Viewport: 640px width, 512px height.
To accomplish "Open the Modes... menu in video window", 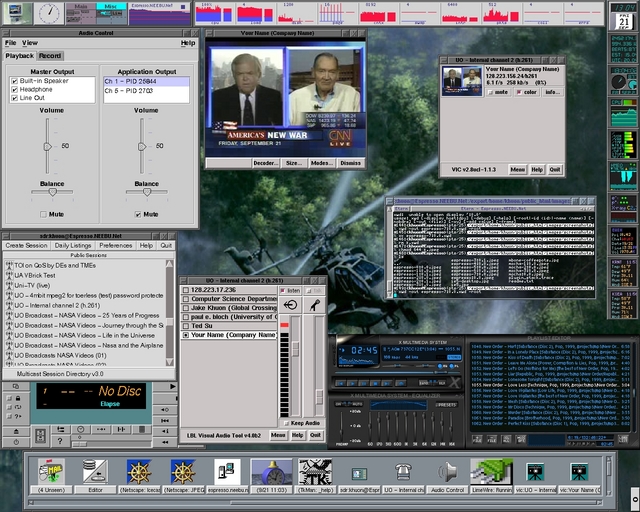I will click(322, 163).
